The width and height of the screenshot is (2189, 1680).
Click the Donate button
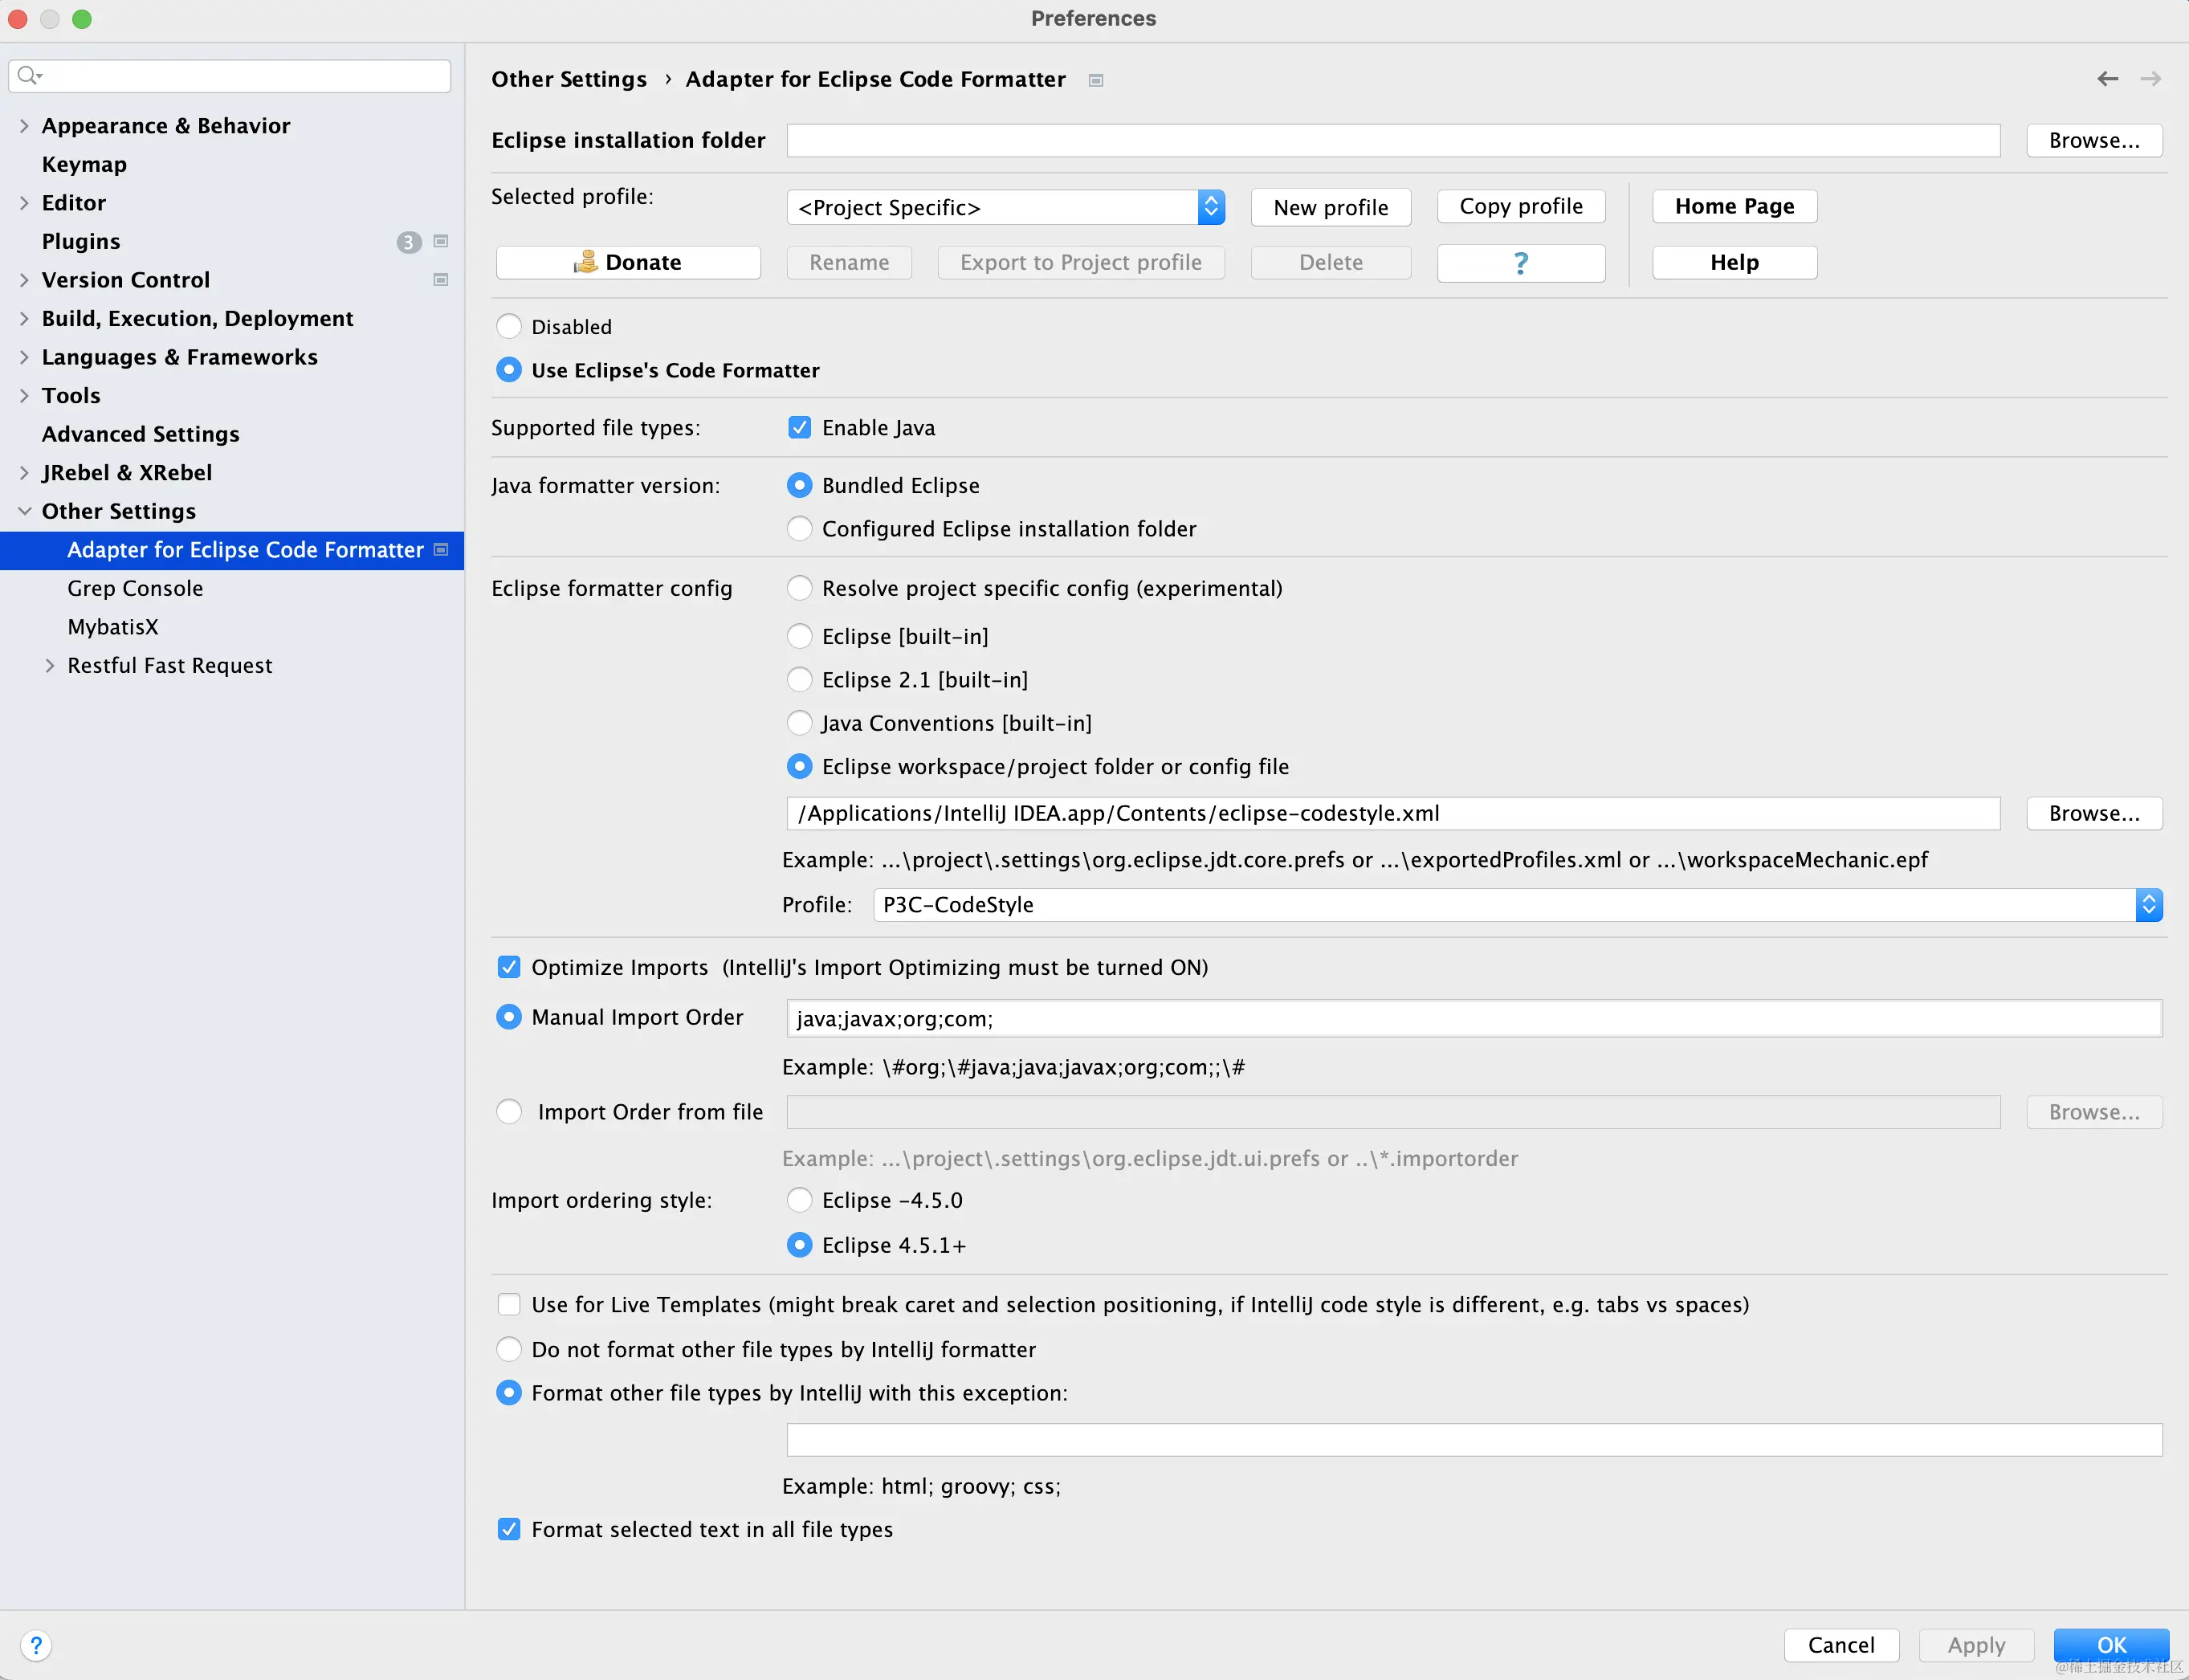point(628,262)
